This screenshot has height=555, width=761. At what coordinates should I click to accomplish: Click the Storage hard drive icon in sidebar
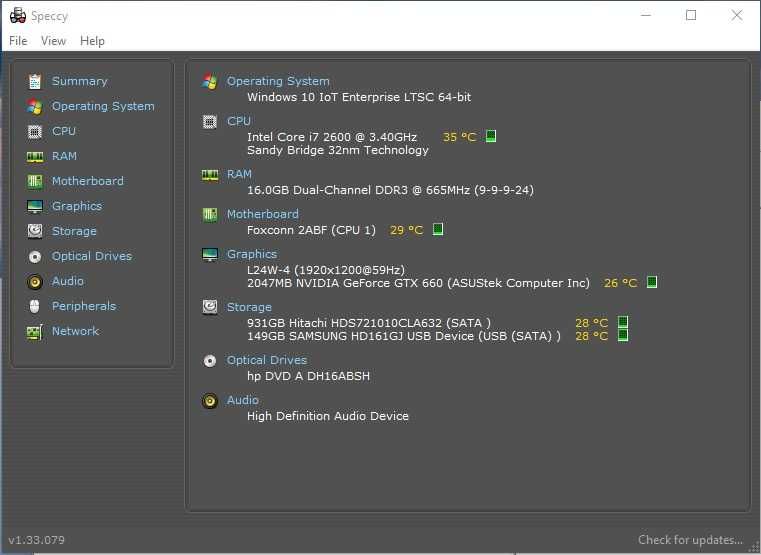34,231
